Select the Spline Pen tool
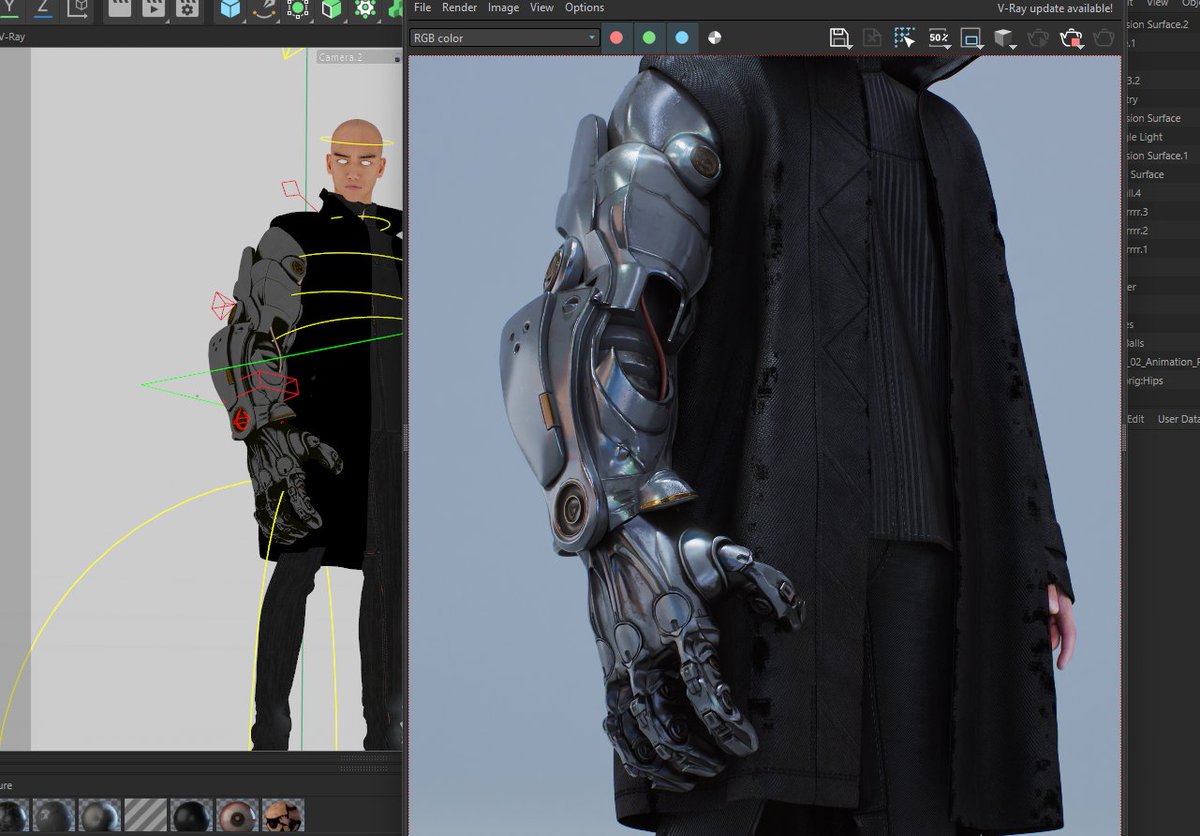This screenshot has height=836, width=1200. coord(265,8)
